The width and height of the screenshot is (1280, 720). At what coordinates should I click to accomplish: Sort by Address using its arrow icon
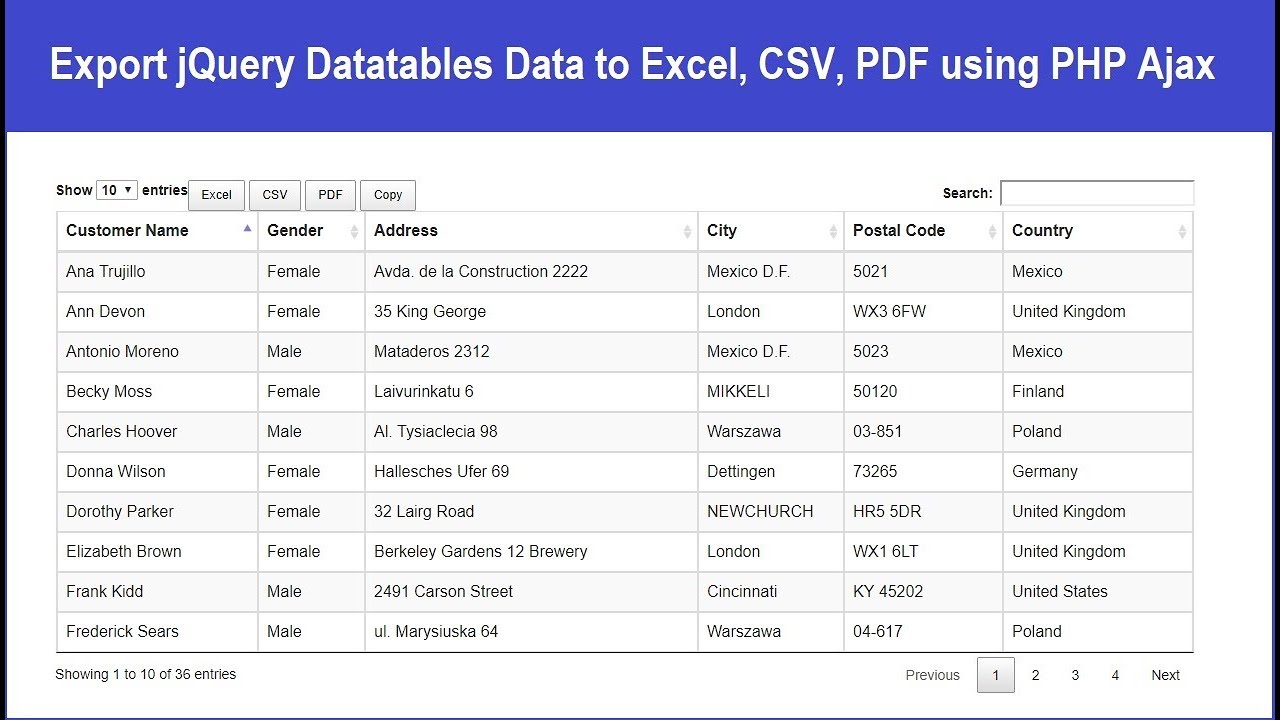pyautogui.click(x=687, y=231)
